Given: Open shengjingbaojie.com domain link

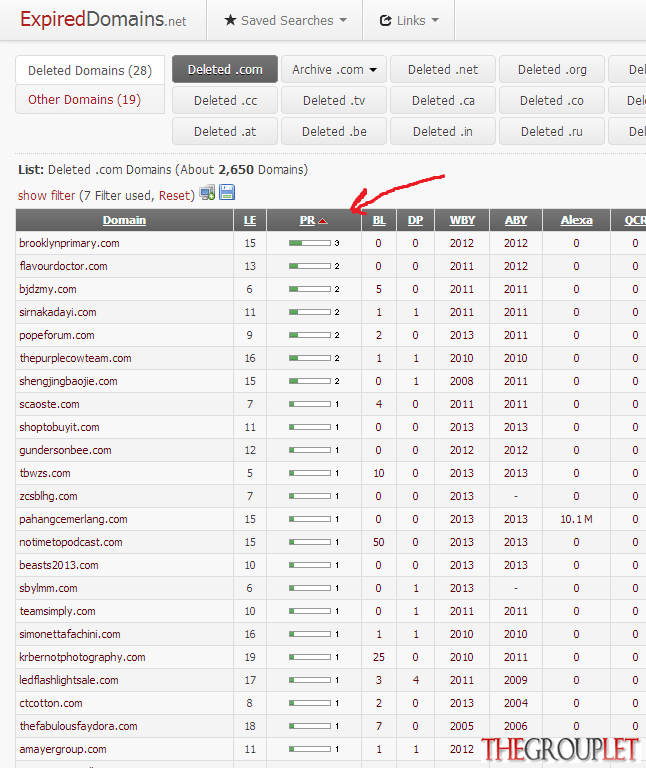Looking at the screenshot, I should pos(68,381).
